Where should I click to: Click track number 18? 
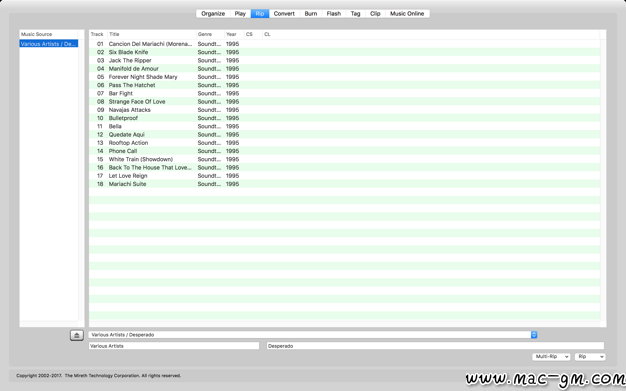click(x=100, y=184)
